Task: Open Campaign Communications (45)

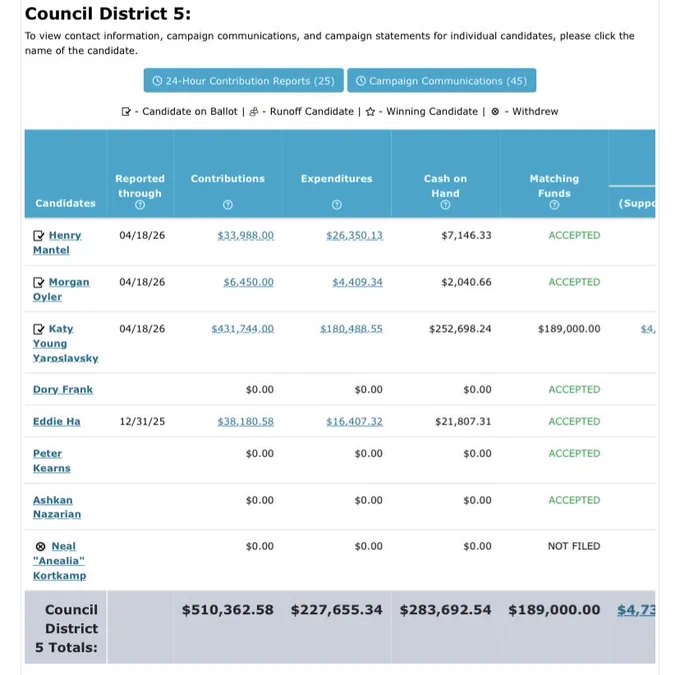Action: [441, 81]
